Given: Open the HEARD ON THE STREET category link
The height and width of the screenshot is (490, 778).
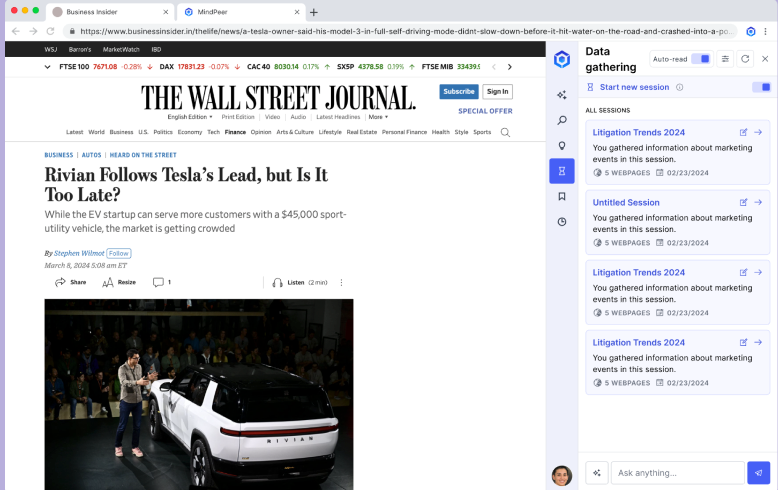Looking at the screenshot, I should 143,155.
